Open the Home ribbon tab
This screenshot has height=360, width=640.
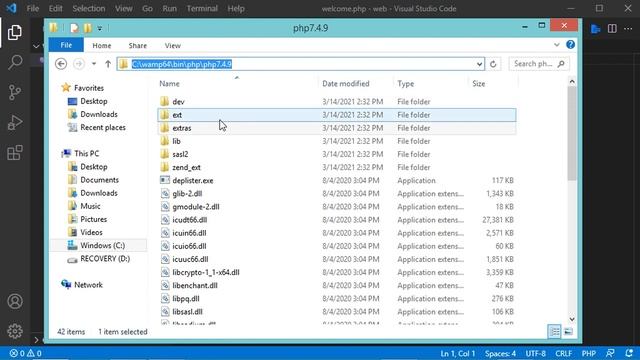pyautogui.click(x=102, y=46)
